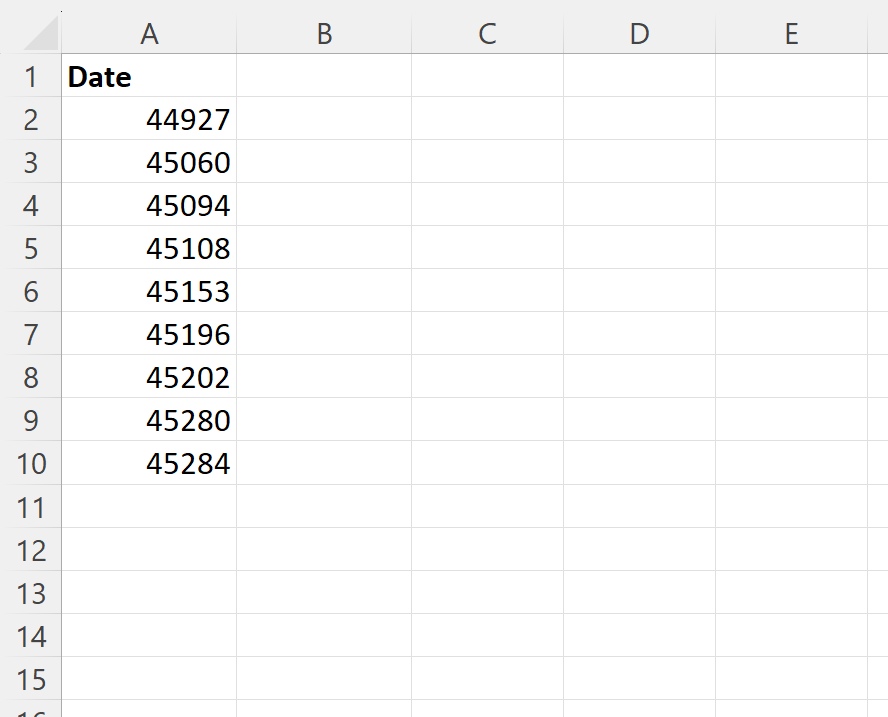Select cell containing 45060

(x=149, y=163)
